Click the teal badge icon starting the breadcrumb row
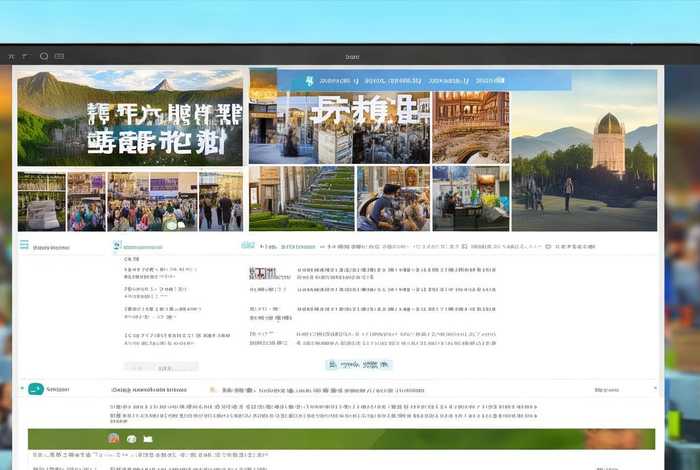The width and height of the screenshot is (700, 470). point(248,245)
